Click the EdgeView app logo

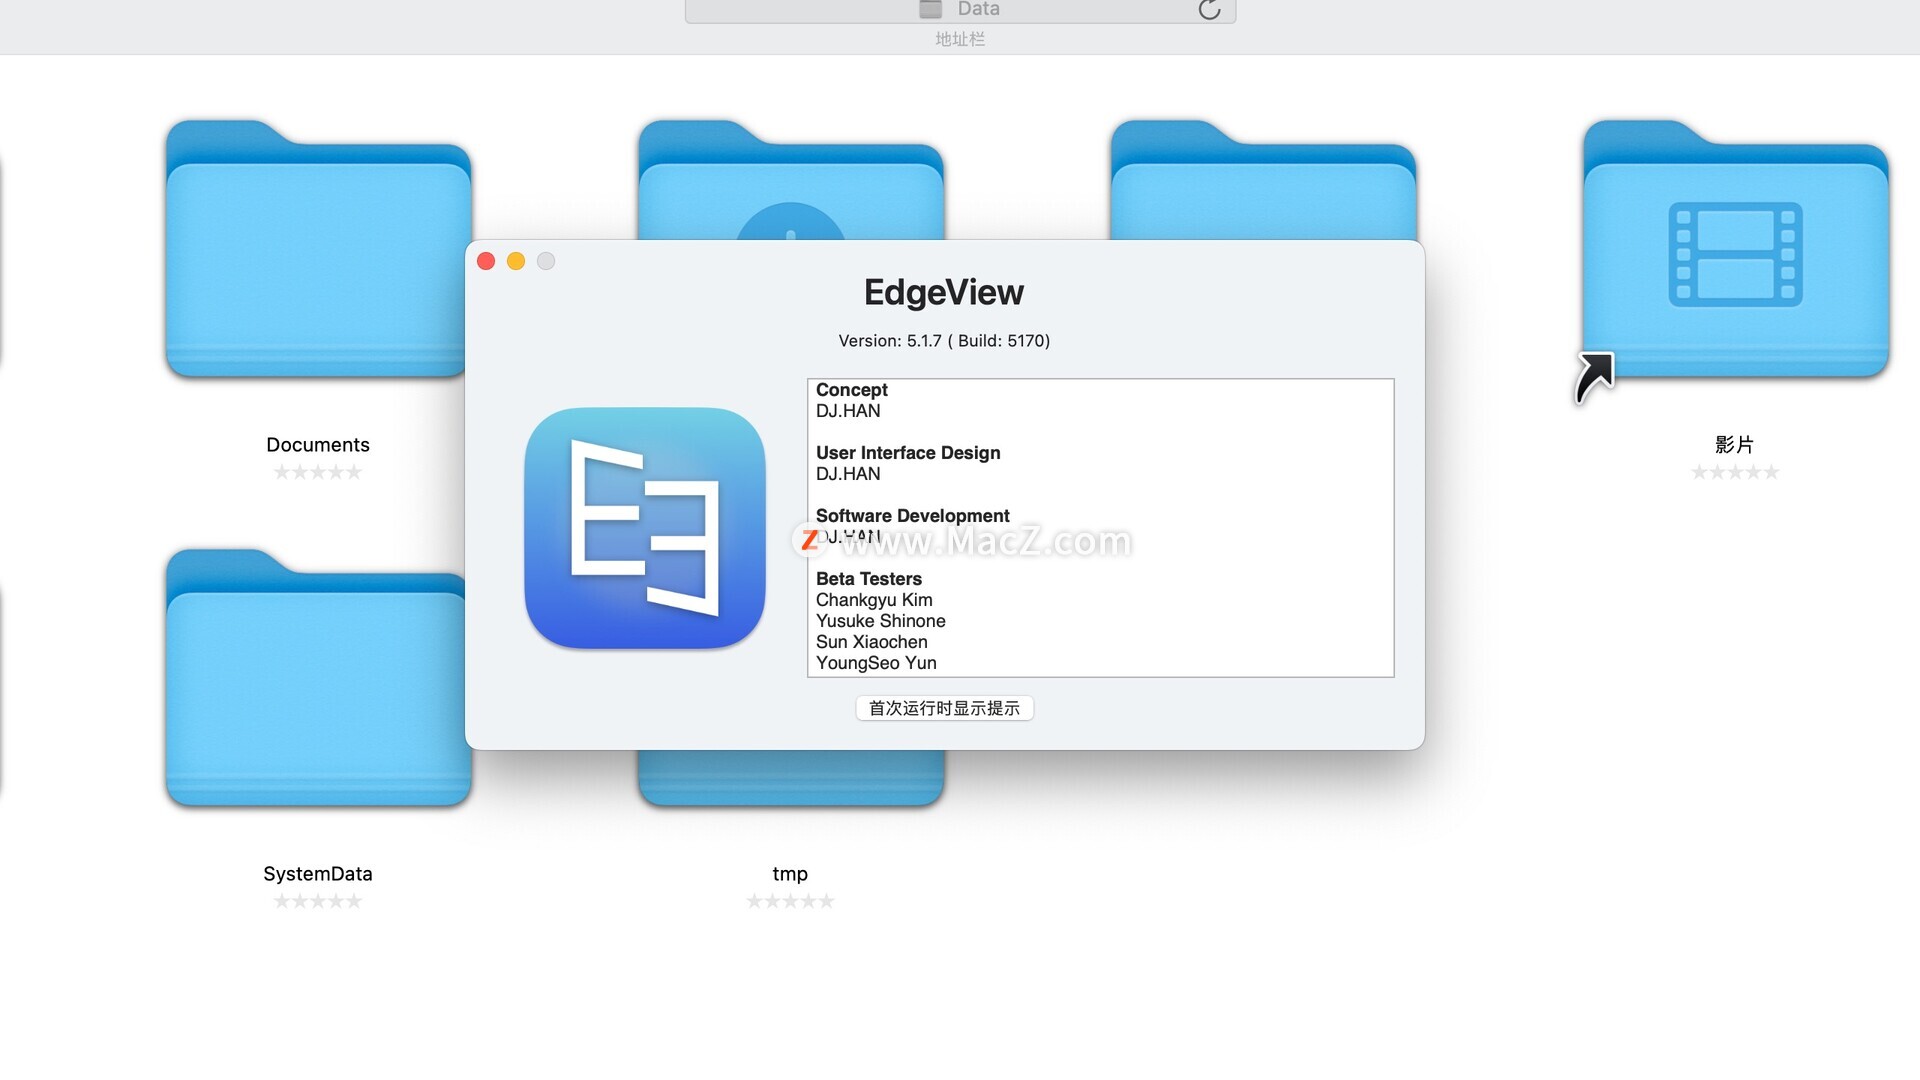pyautogui.click(x=645, y=528)
